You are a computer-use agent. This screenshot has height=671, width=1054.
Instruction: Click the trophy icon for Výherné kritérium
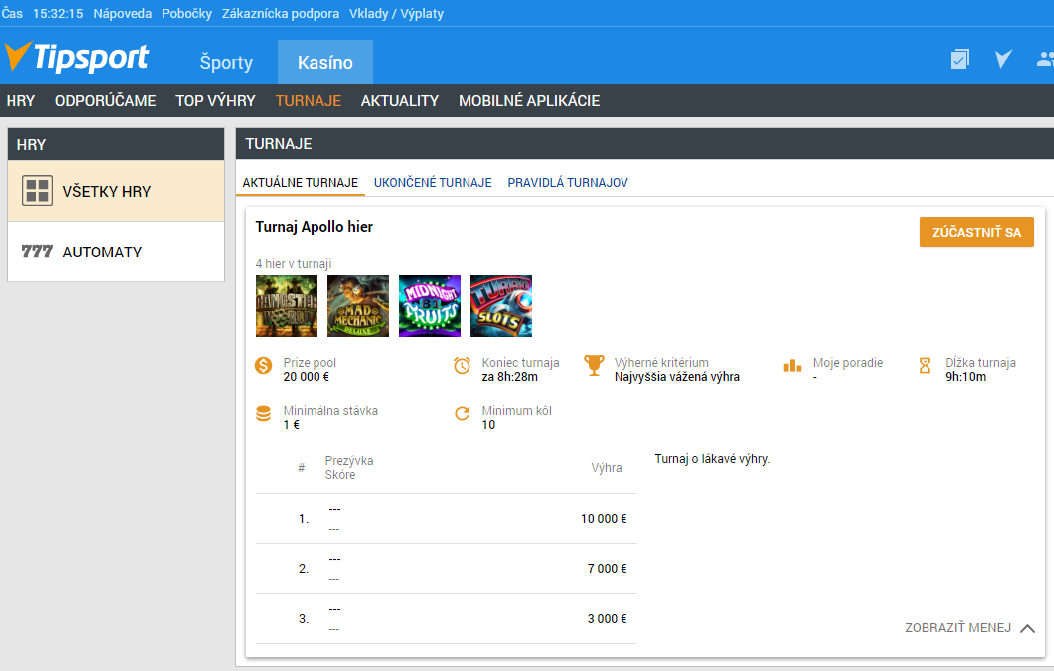(x=594, y=365)
